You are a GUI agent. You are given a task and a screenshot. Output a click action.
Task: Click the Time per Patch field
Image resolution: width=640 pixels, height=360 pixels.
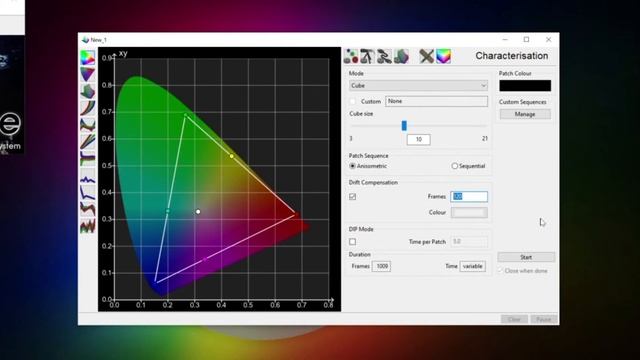coord(469,242)
